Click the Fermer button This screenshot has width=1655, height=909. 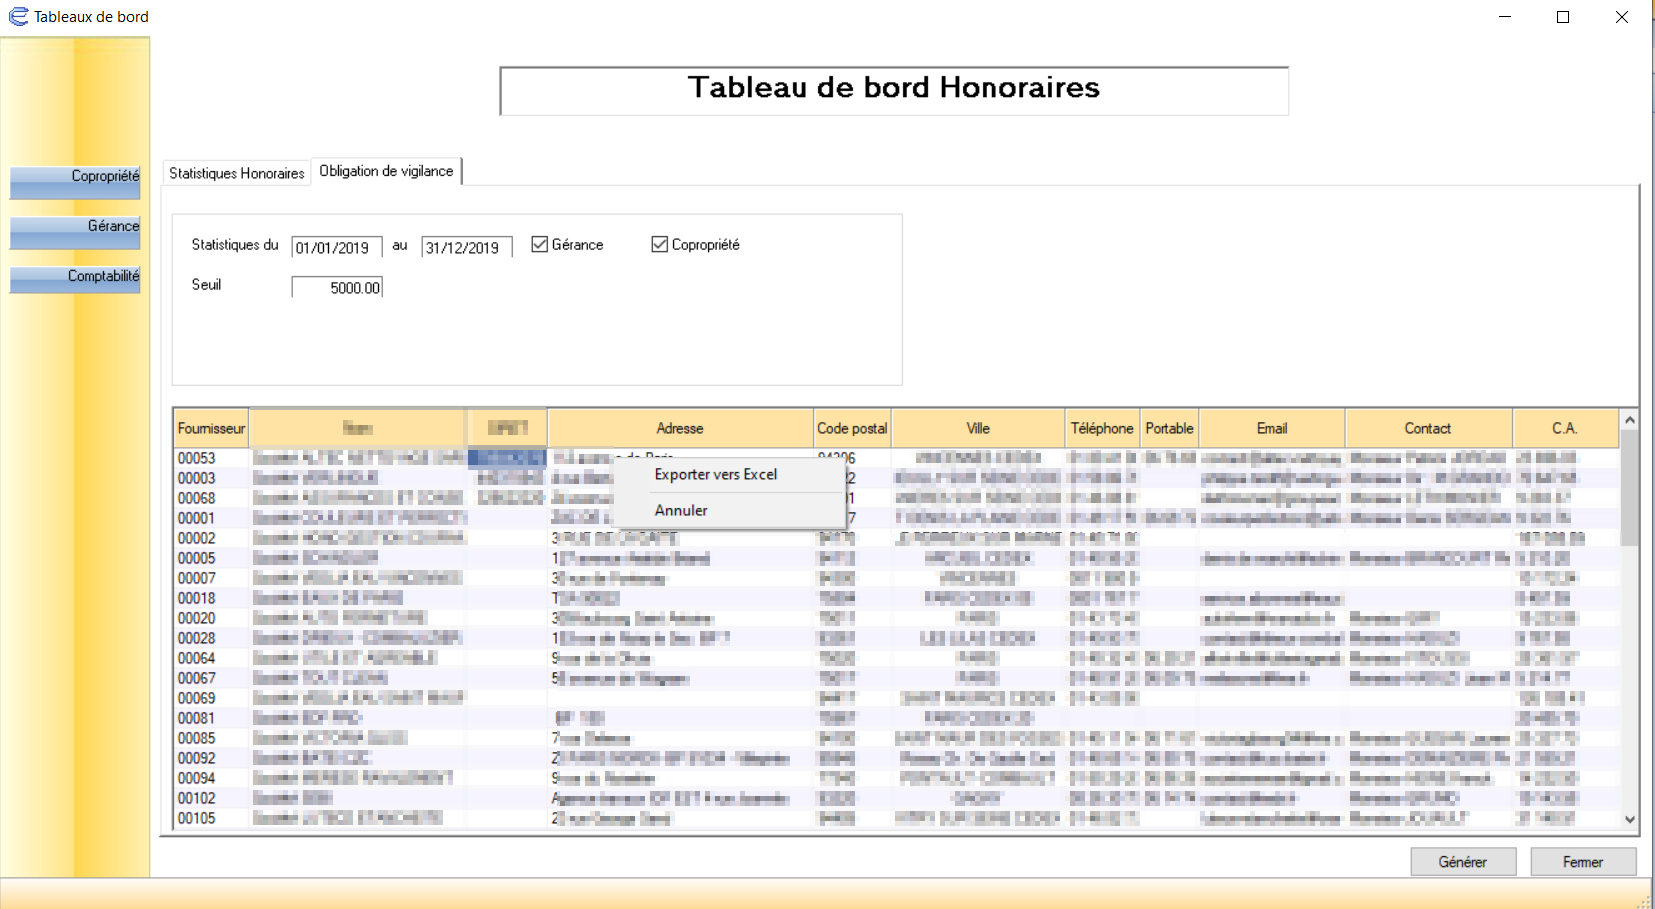(1583, 861)
